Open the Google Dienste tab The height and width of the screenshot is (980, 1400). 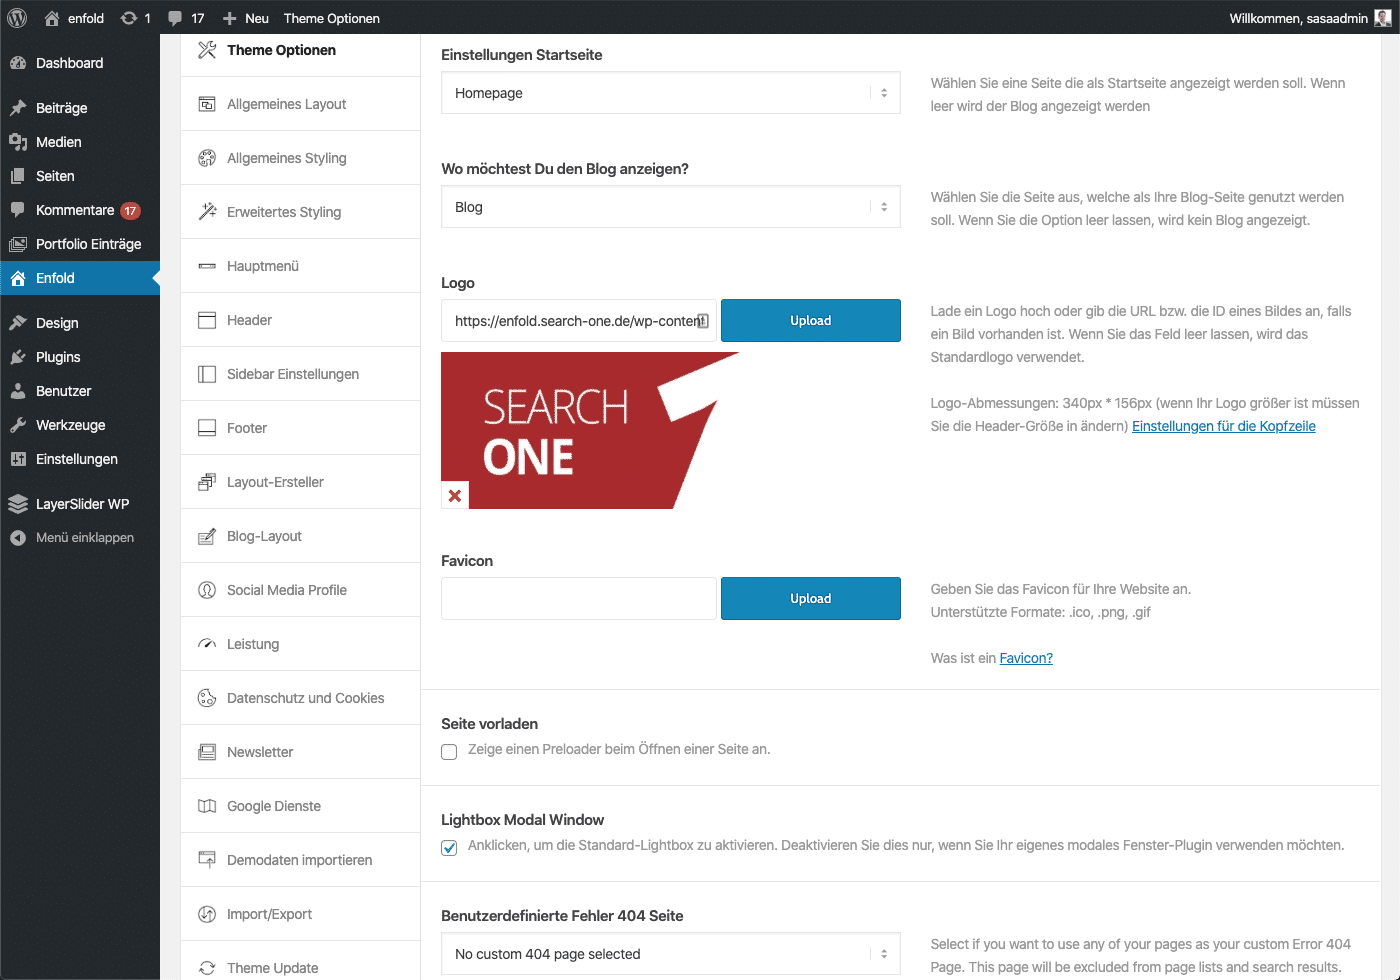click(x=300, y=806)
